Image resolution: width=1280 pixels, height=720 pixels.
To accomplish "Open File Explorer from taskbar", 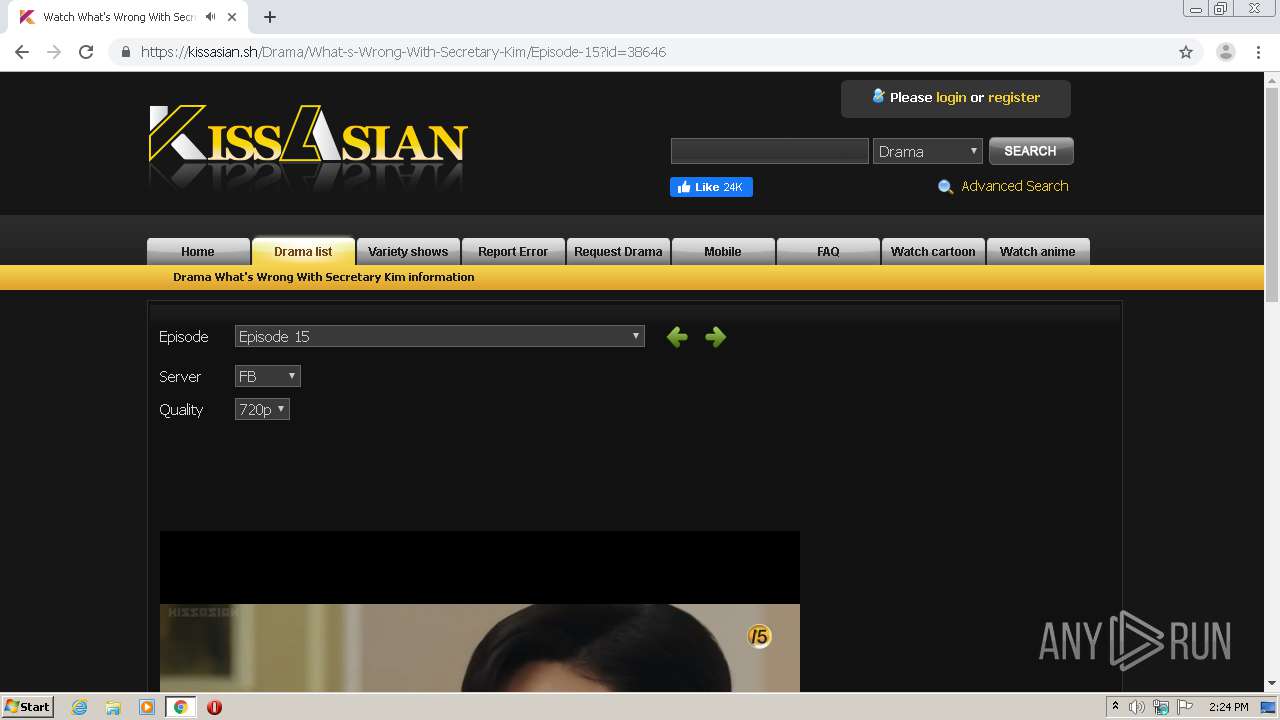I will point(113,707).
